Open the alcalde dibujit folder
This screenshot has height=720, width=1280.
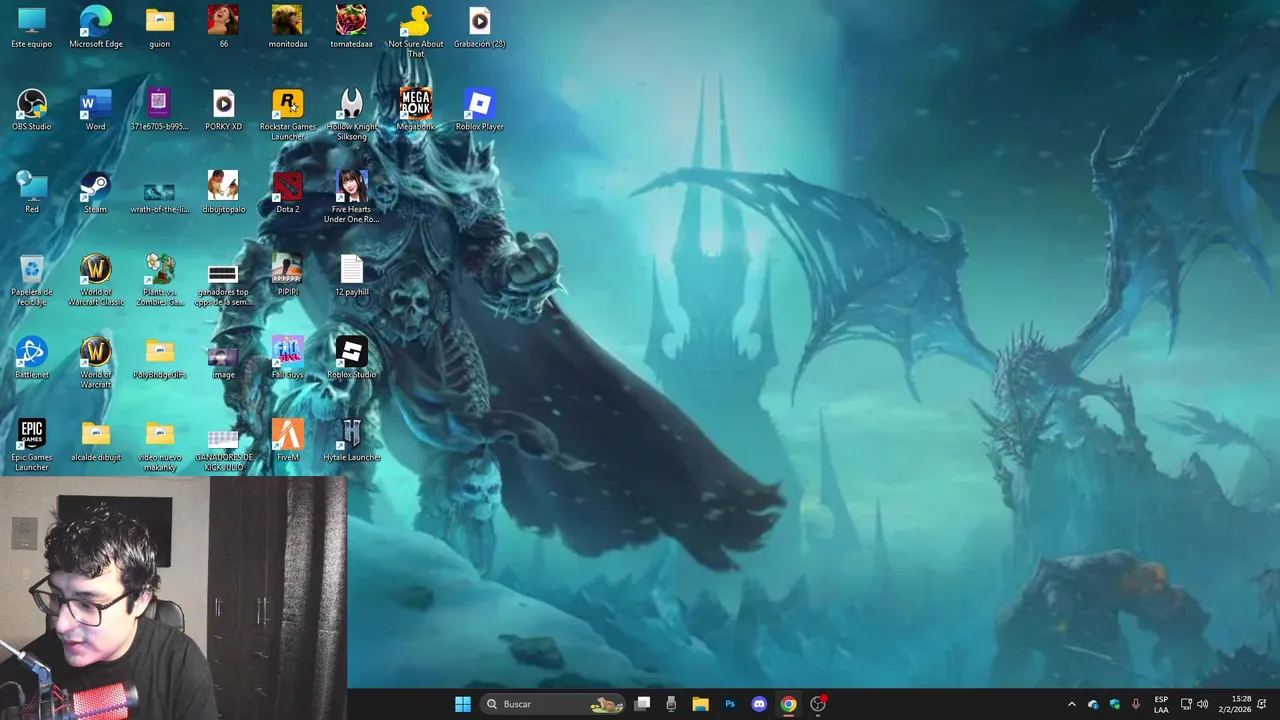(x=96, y=442)
